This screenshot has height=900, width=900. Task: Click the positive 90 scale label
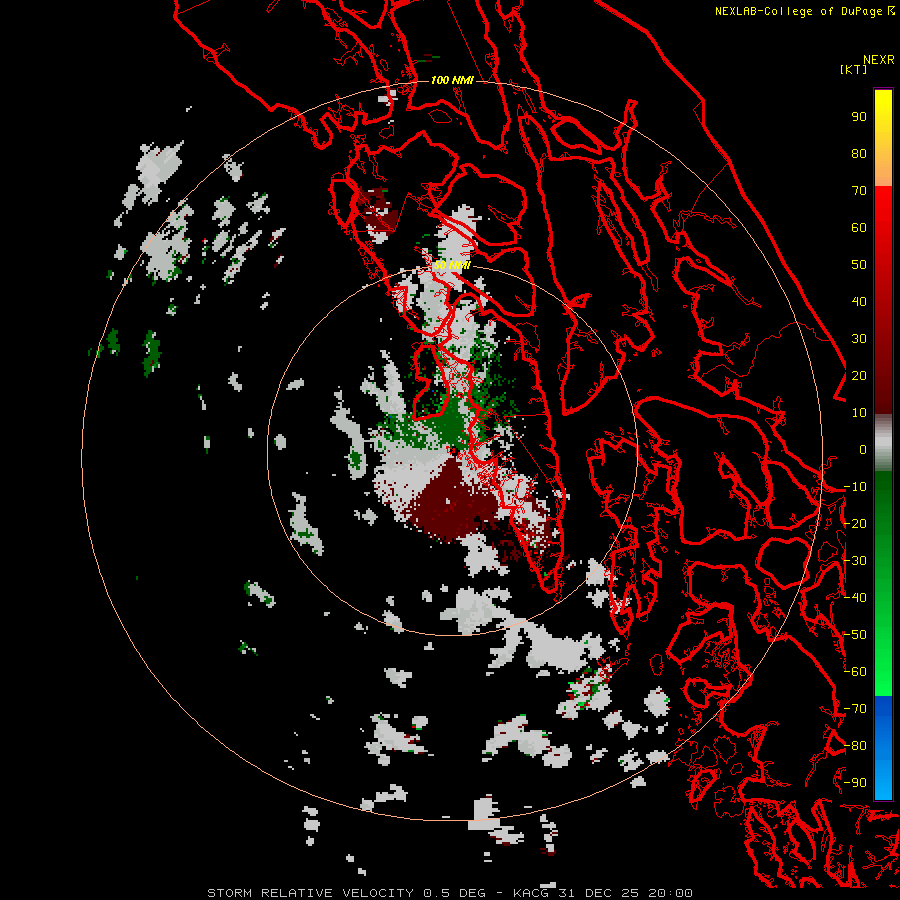click(859, 117)
